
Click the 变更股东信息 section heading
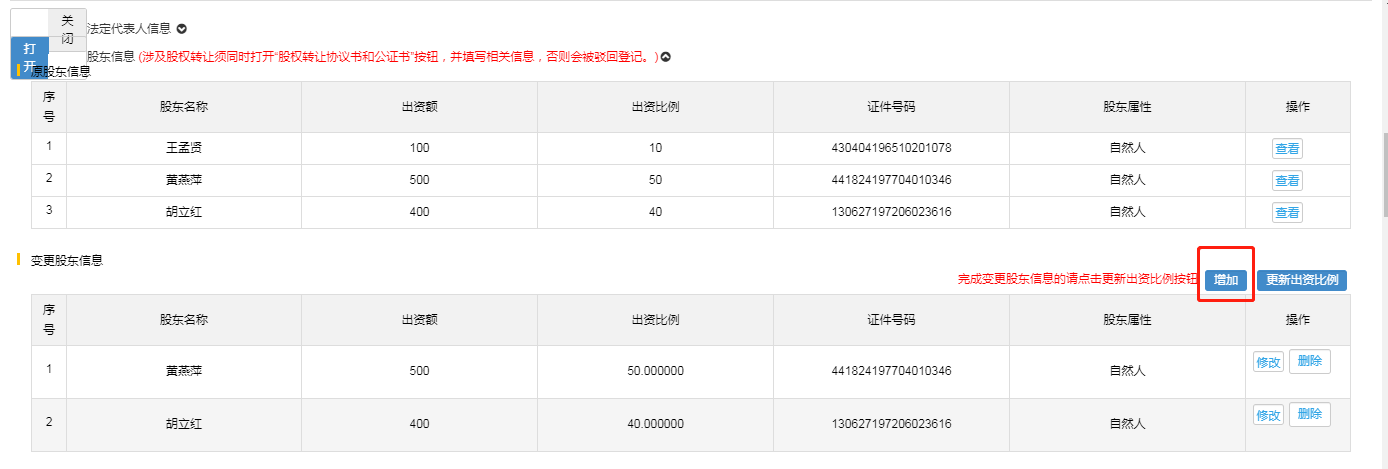(67, 260)
